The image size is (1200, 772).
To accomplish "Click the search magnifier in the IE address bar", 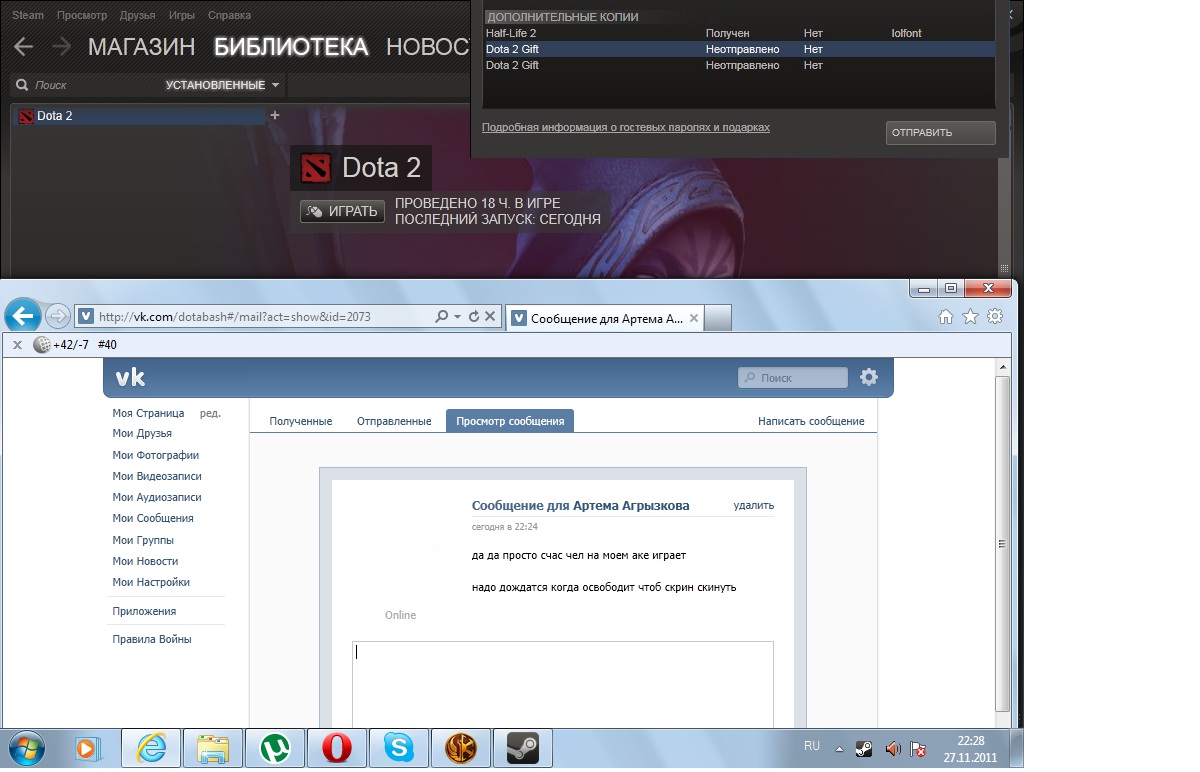I will pyautogui.click(x=442, y=316).
